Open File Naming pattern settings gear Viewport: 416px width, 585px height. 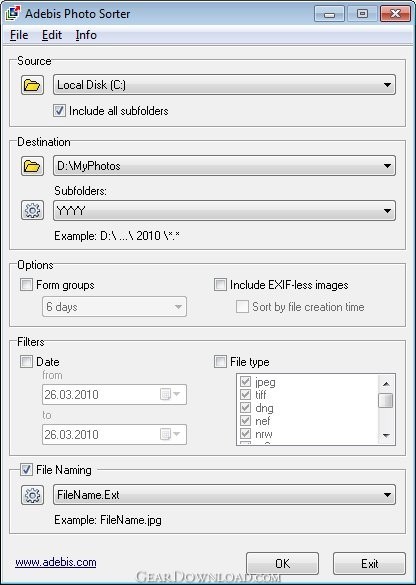(x=32, y=495)
